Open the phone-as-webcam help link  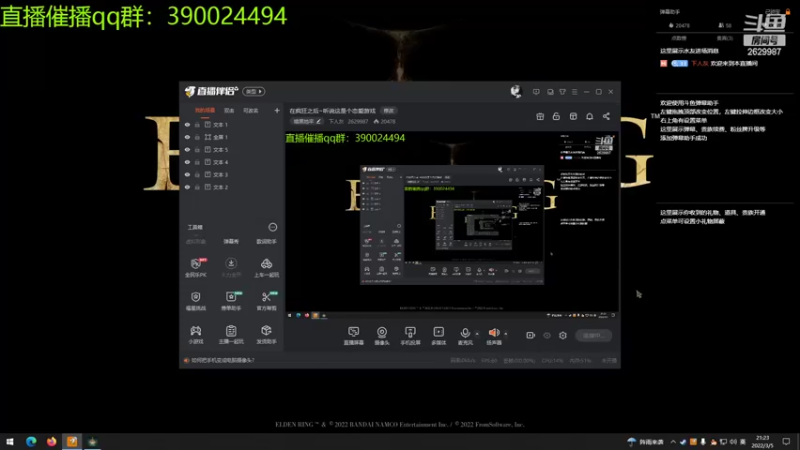222,360
